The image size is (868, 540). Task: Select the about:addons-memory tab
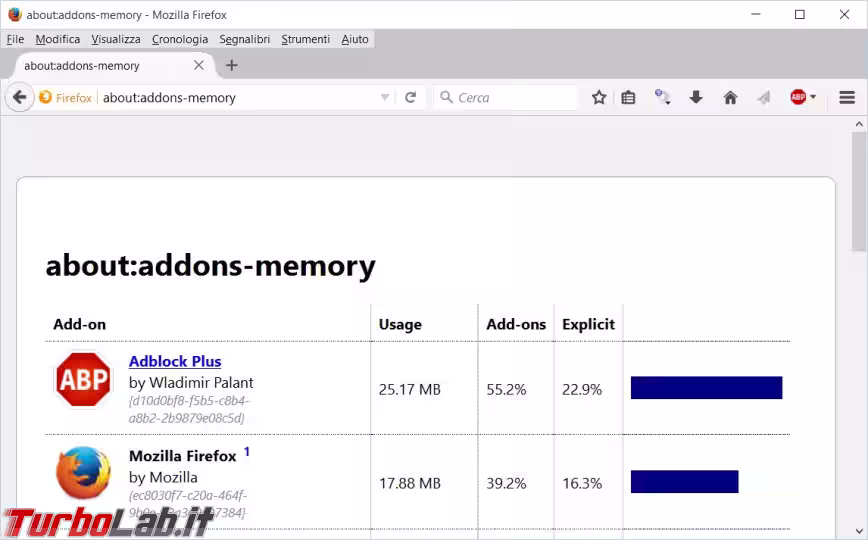point(113,65)
